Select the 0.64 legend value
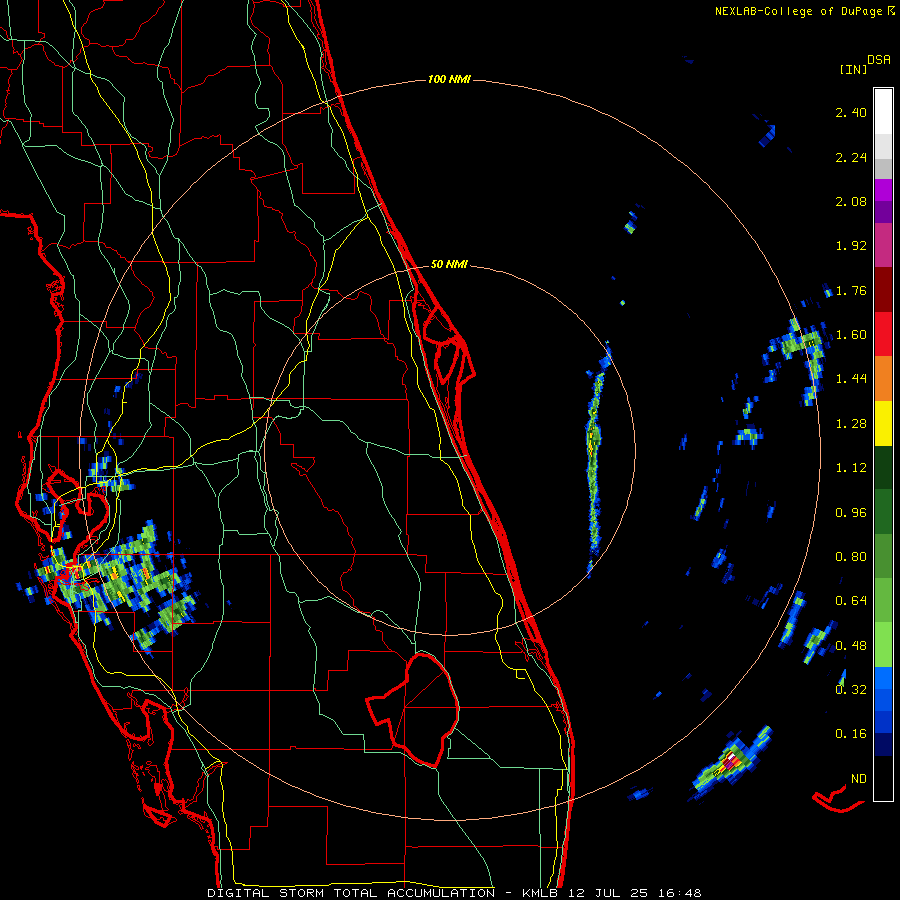This screenshot has height=900, width=900. click(x=851, y=601)
